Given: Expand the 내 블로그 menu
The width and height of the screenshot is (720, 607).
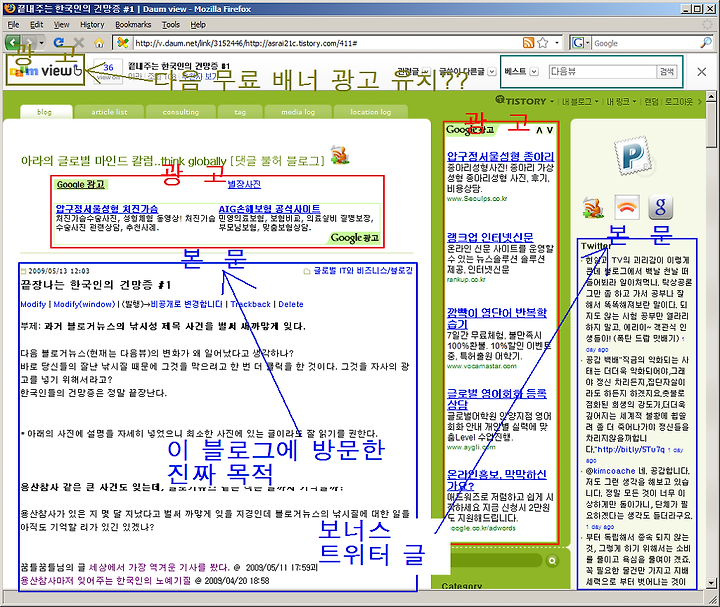Looking at the screenshot, I should tap(580, 101).
